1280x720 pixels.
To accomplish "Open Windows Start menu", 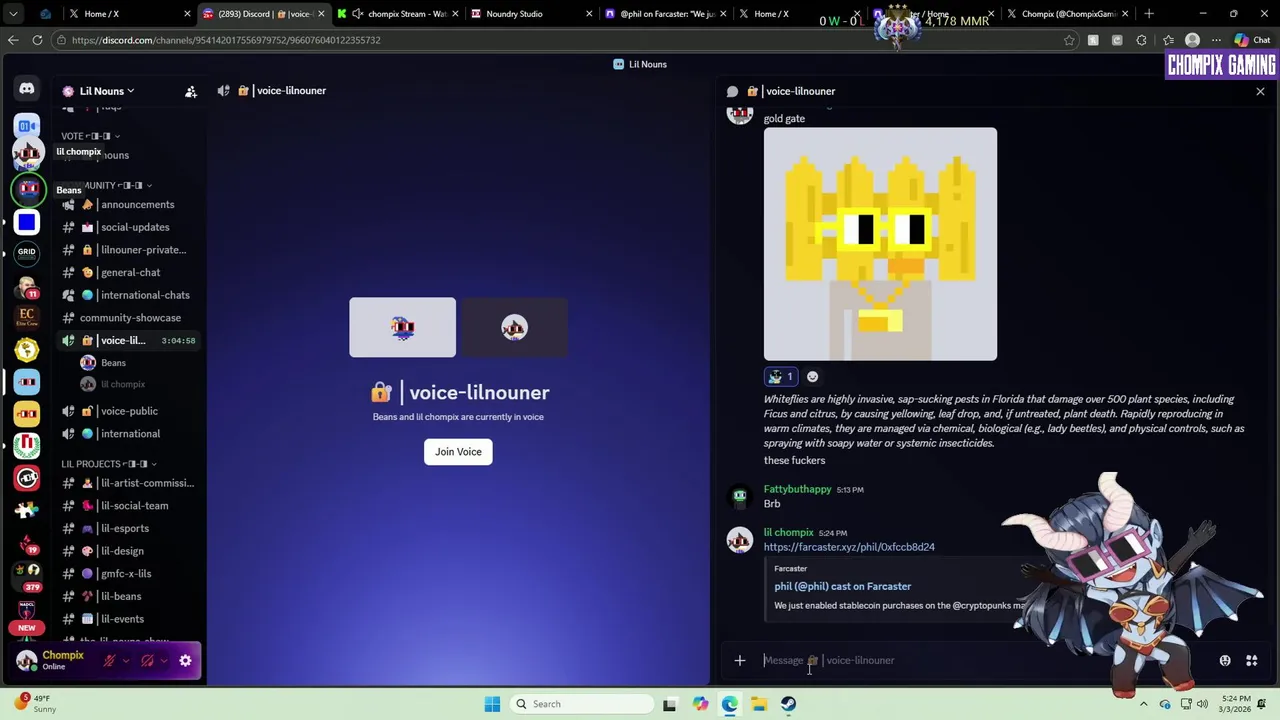I will pyautogui.click(x=492, y=704).
